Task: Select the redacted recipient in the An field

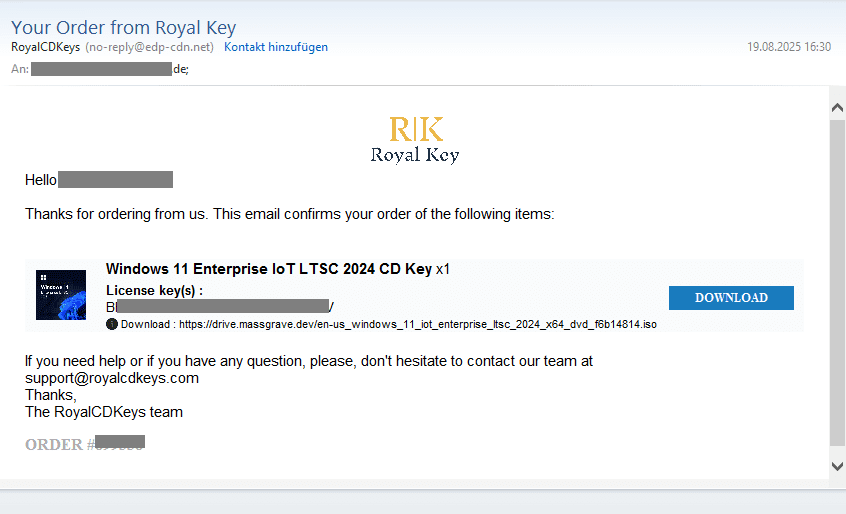Action: tap(102, 69)
